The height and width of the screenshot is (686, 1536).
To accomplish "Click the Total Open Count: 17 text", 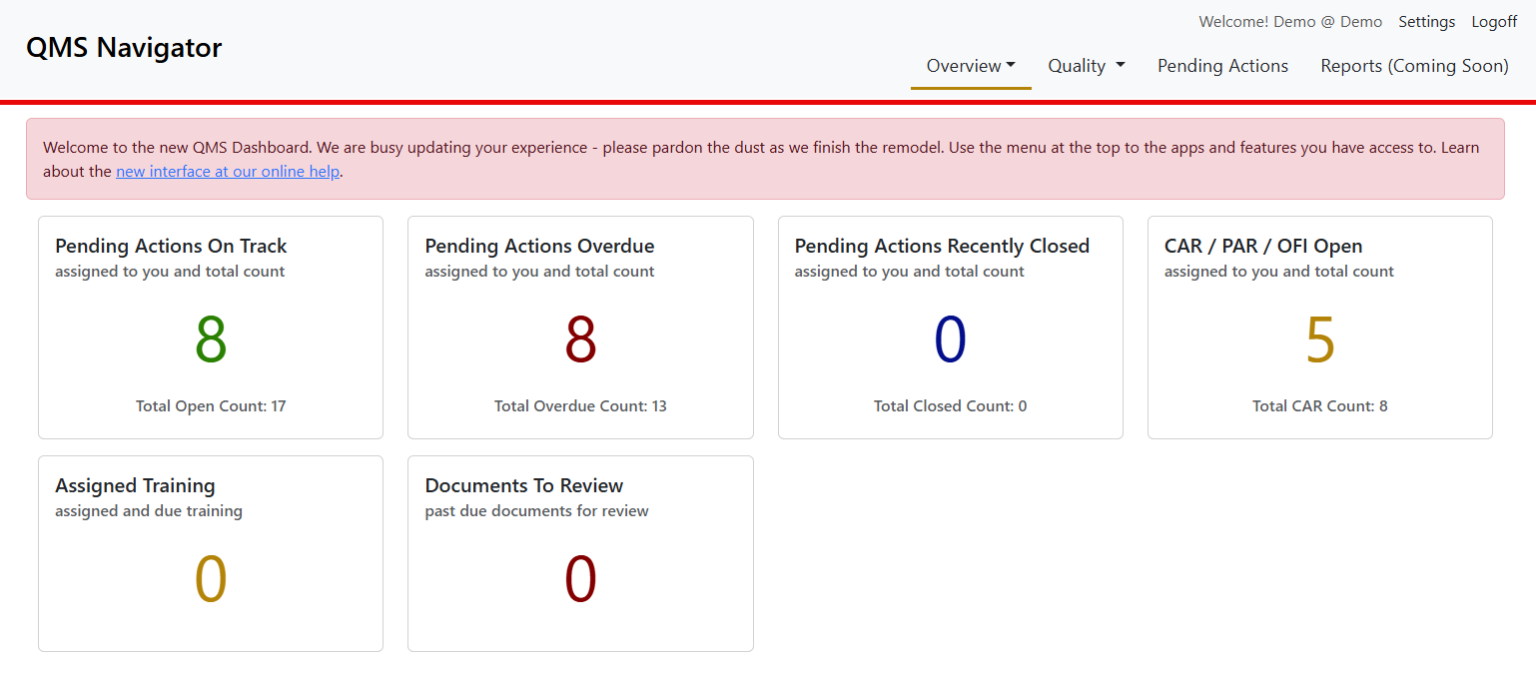I will [x=210, y=406].
